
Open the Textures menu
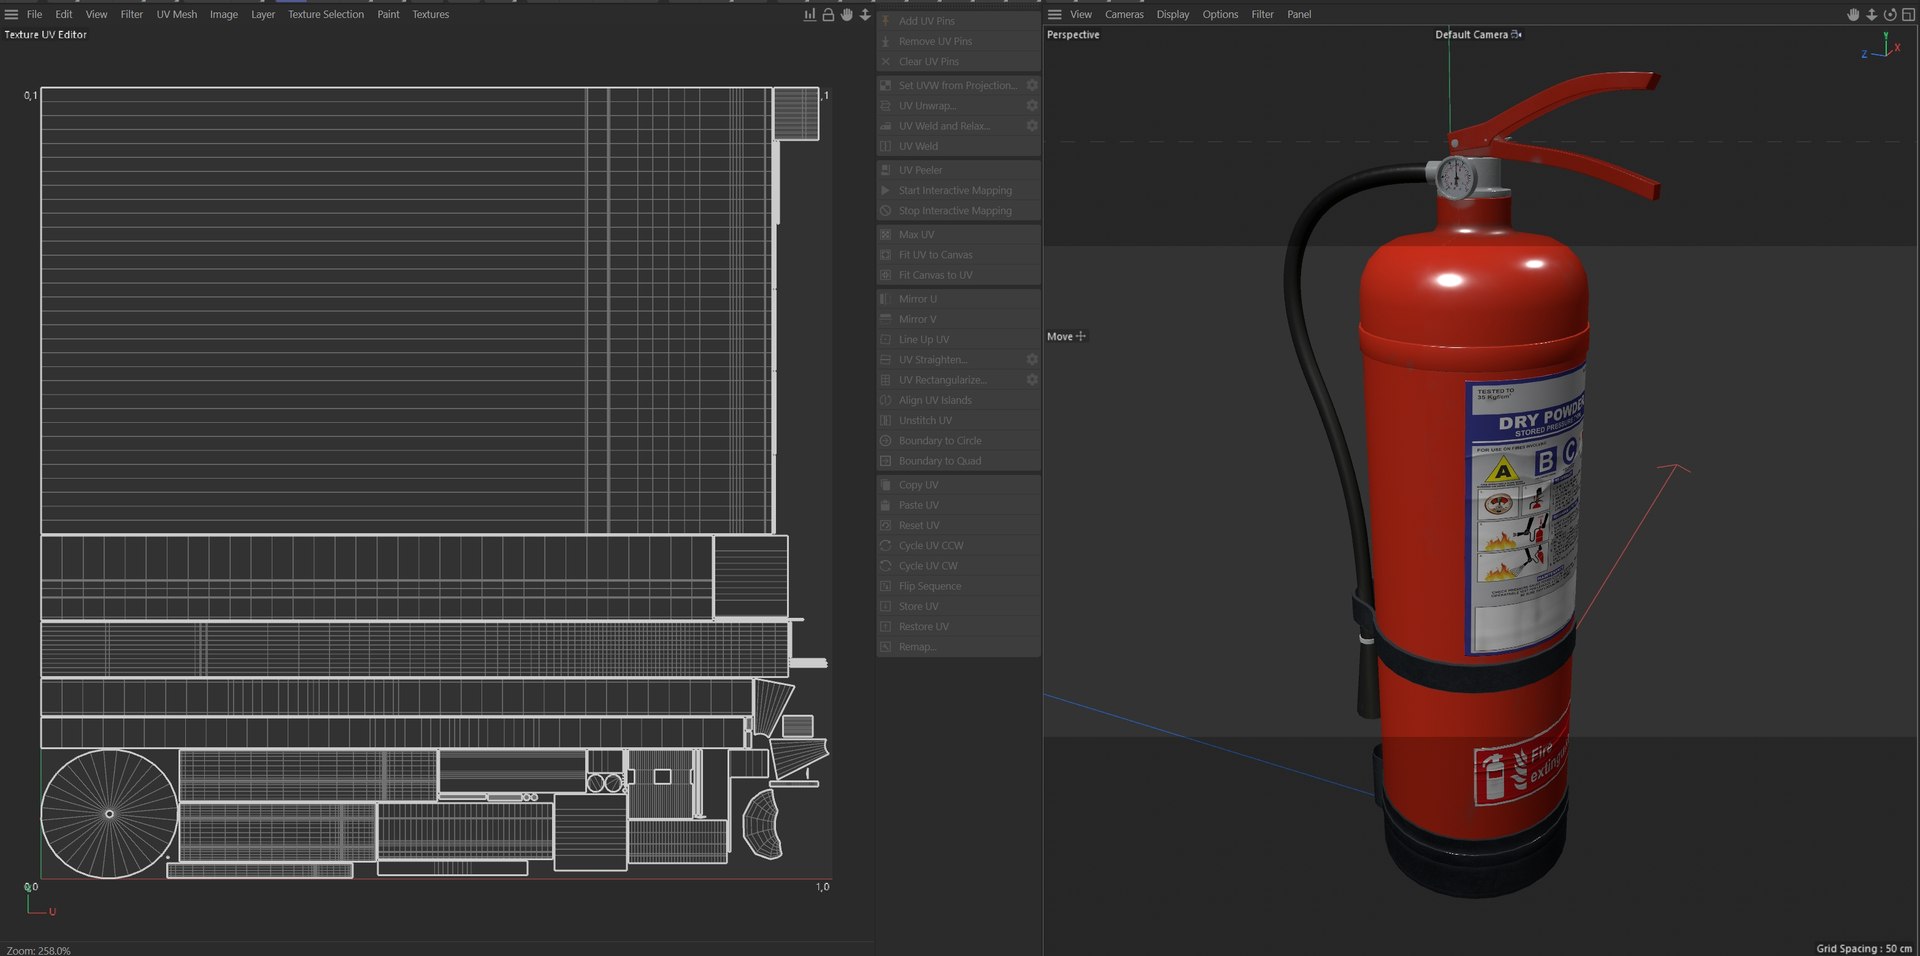[x=431, y=14]
